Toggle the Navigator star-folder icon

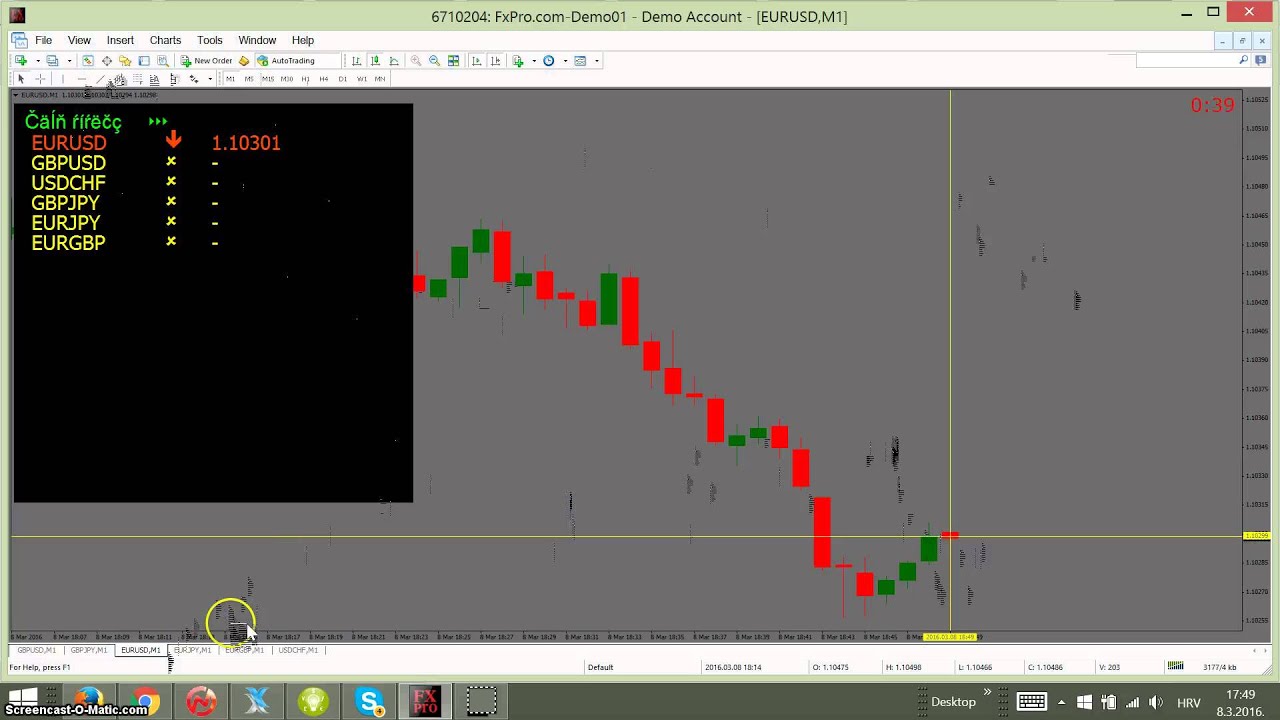pos(125,61)
